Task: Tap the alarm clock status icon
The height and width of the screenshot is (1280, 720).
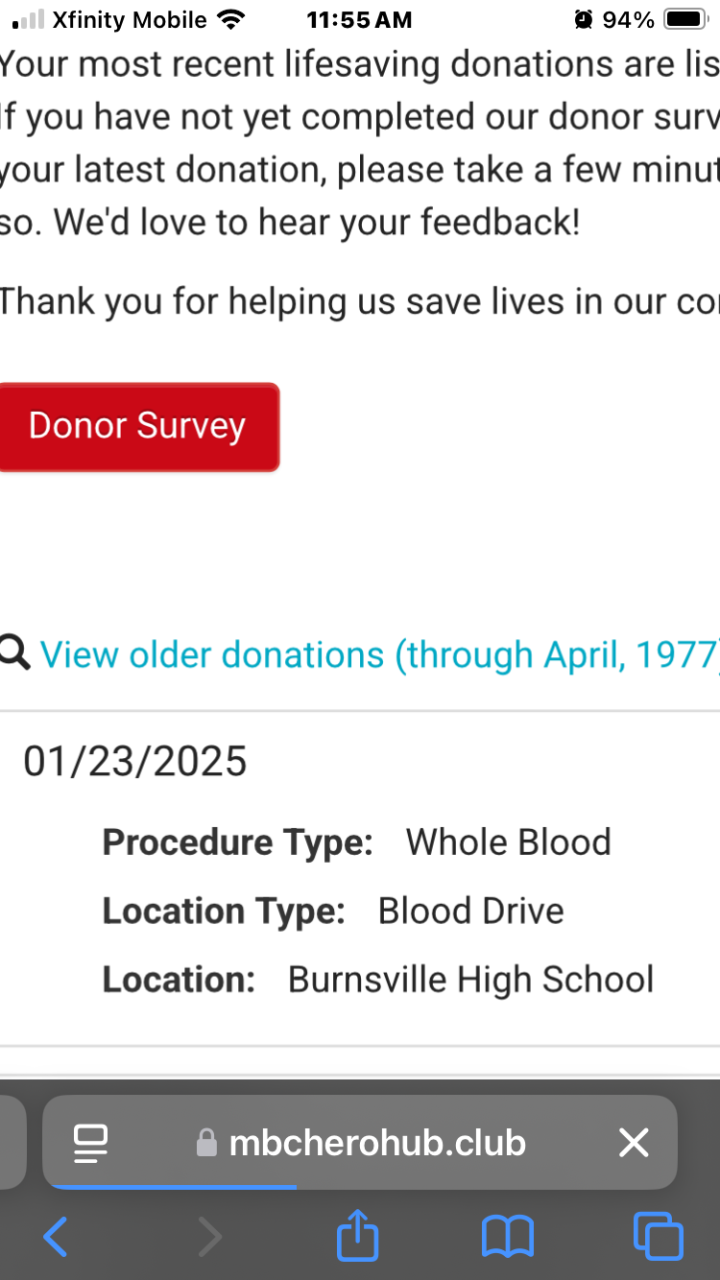Action: coord(583,19)
